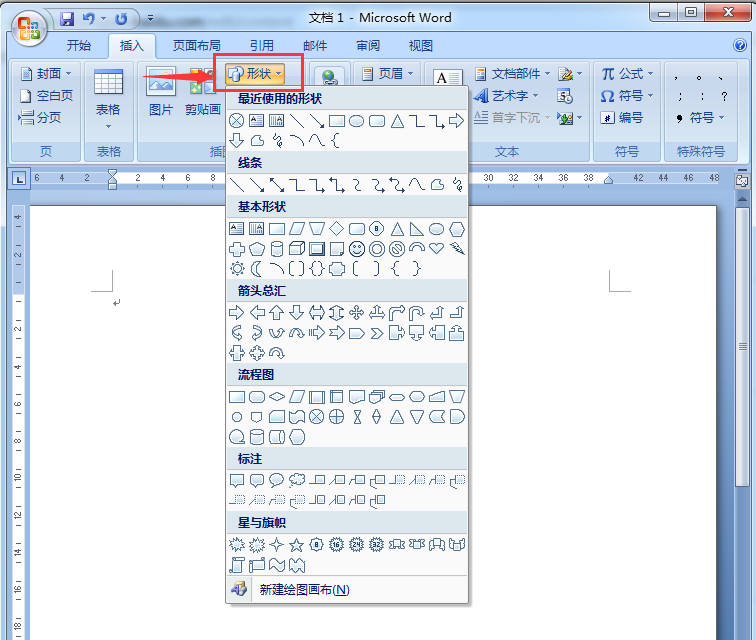The height and width of the screenshot is (640, 756).
Task: Choose the U-turn arrow shape
Action: (x=416, y=313)
